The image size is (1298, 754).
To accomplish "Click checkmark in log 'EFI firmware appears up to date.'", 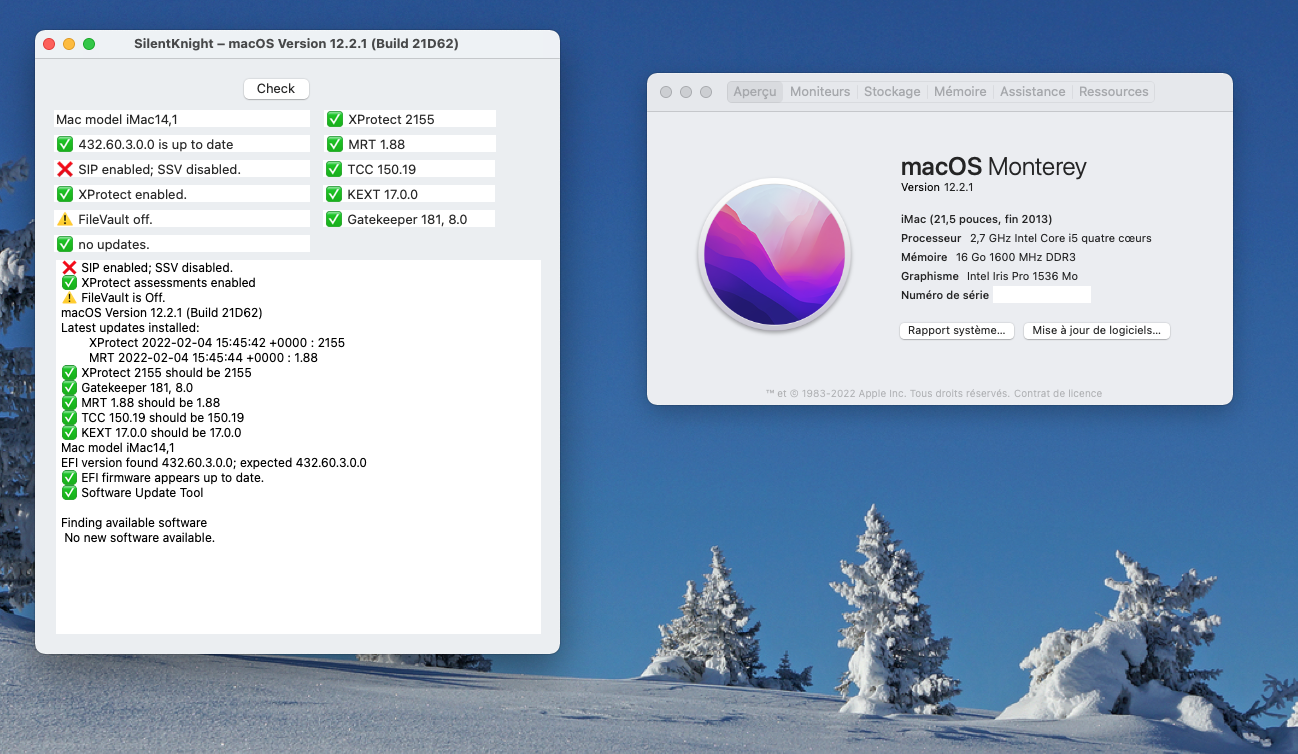I will click(69, 478).
